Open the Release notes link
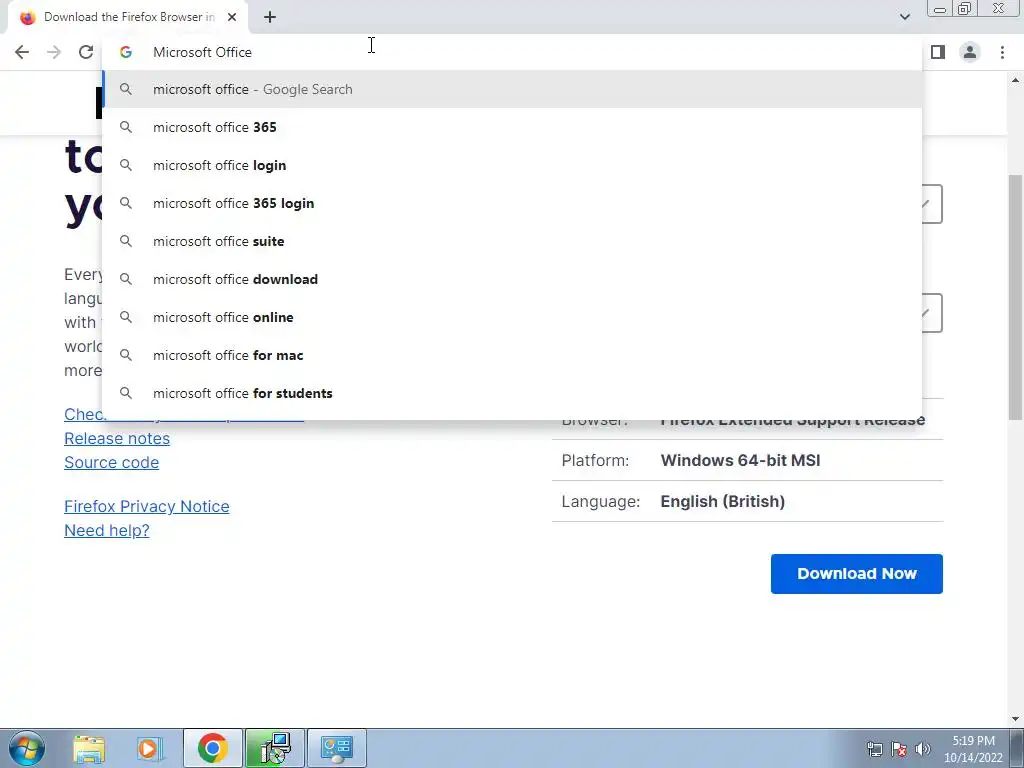This screenshot has width=1024, height=768. point(117,438)
